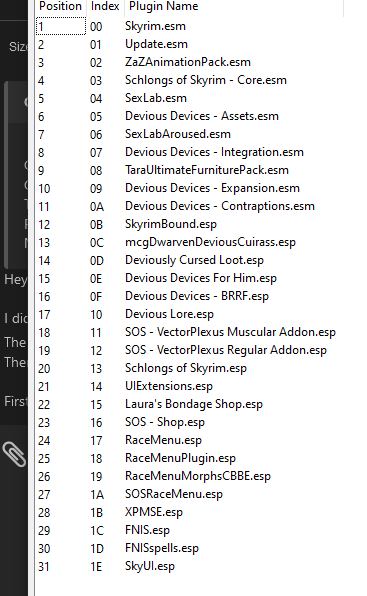Select RaceMenuPlugin.esp

click(180, 458)
